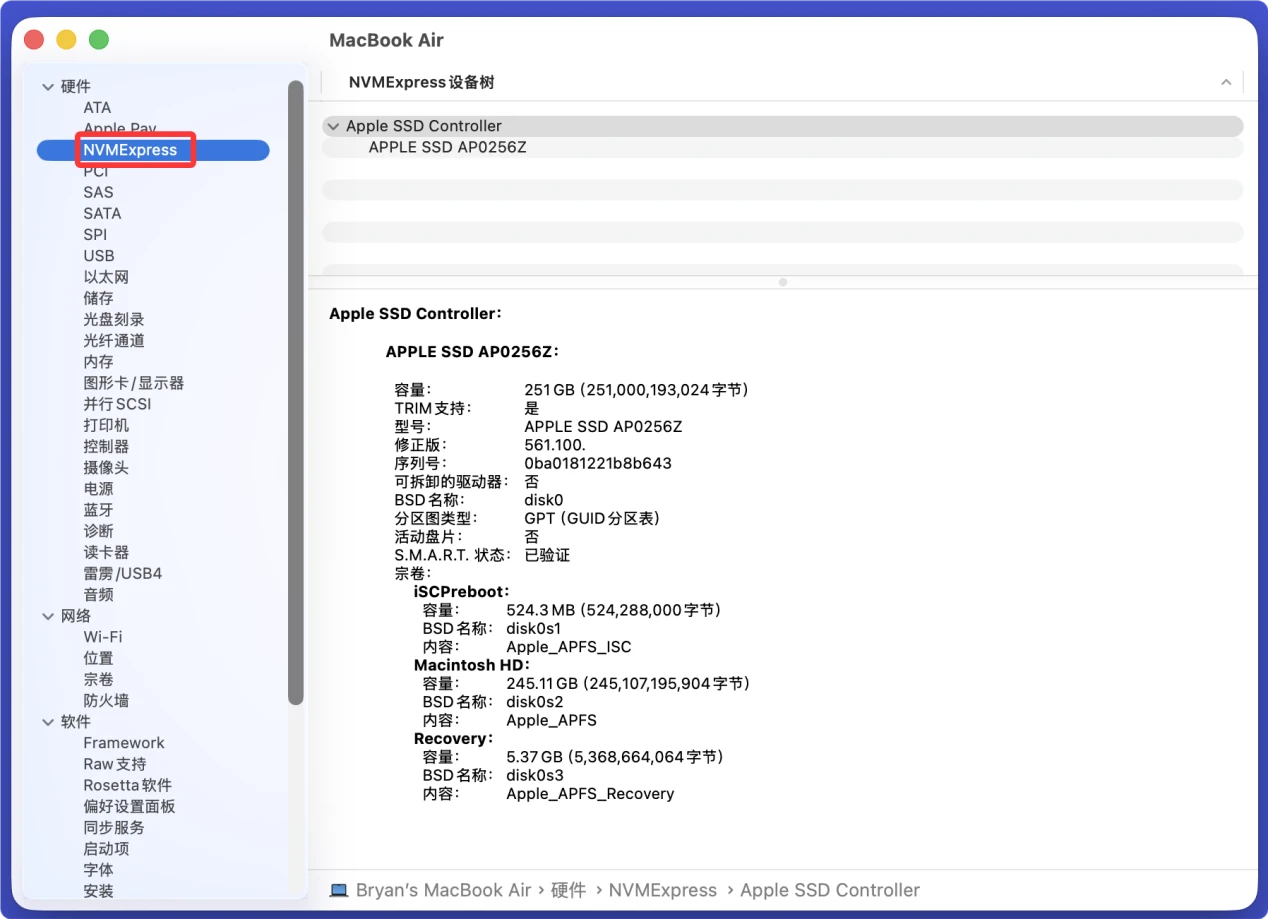This screenshot has width=1268, height=919.
Task: Click Bryan's MacBook Air in path bar
Action: click(443, 890)
